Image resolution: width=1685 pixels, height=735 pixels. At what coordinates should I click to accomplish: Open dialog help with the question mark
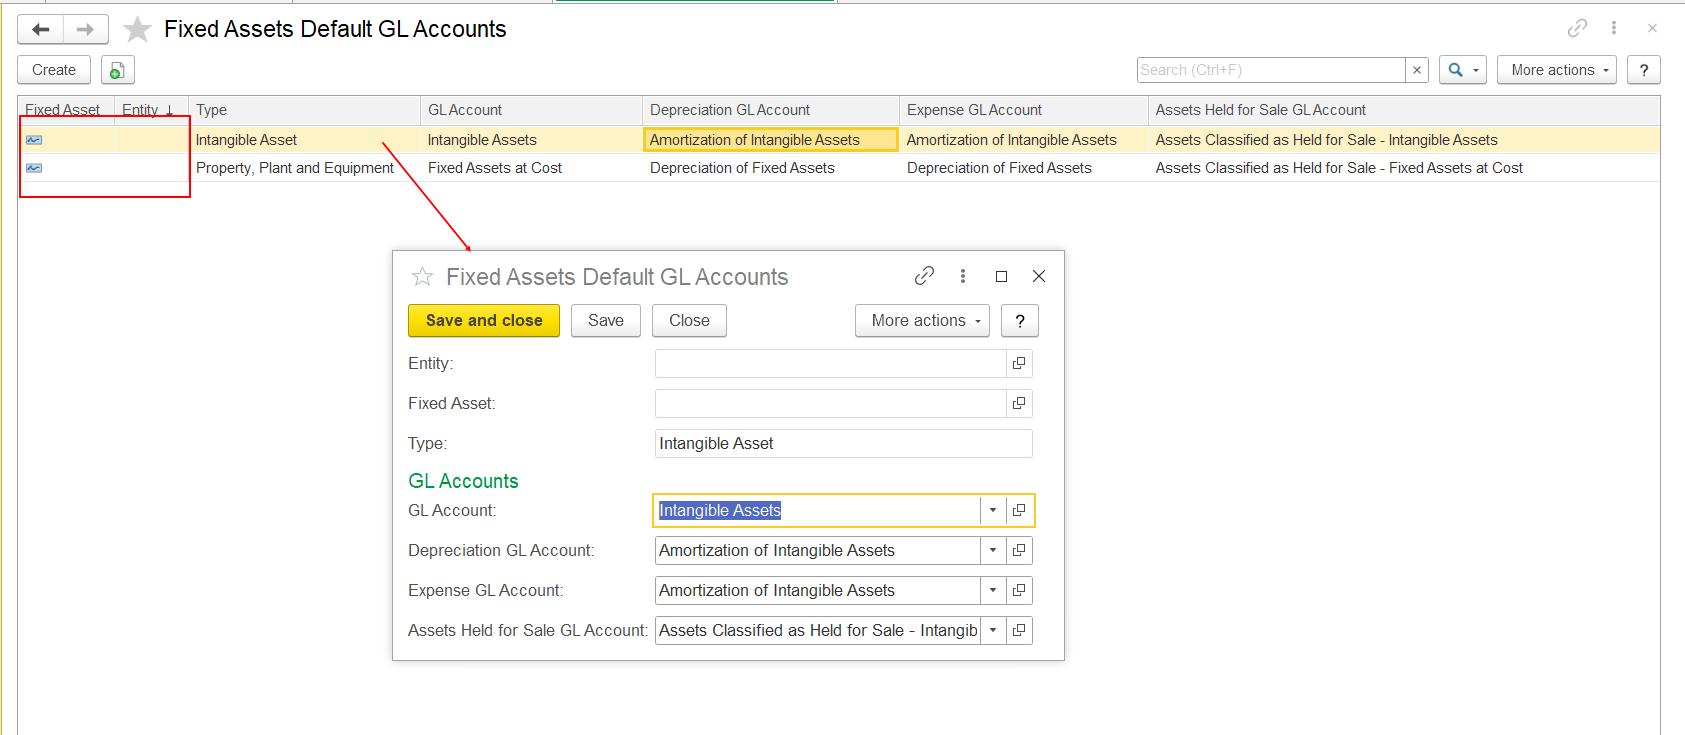[x=1020, y=321]
